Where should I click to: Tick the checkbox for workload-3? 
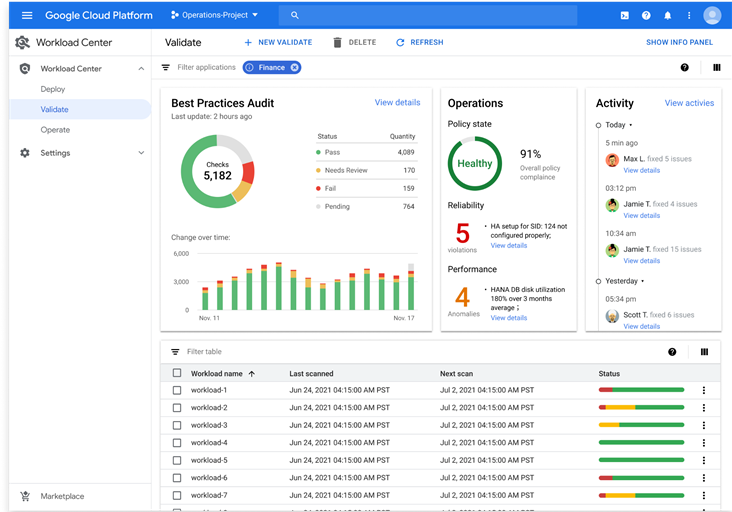tap(177, 425)
